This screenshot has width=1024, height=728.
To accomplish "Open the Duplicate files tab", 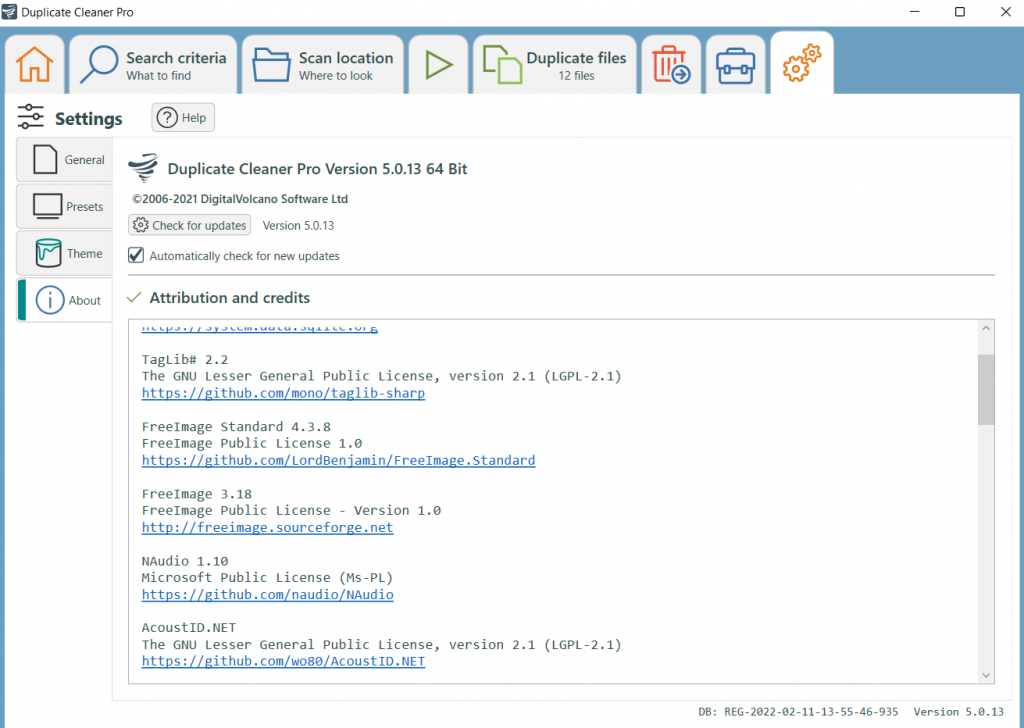I will 555,65.
